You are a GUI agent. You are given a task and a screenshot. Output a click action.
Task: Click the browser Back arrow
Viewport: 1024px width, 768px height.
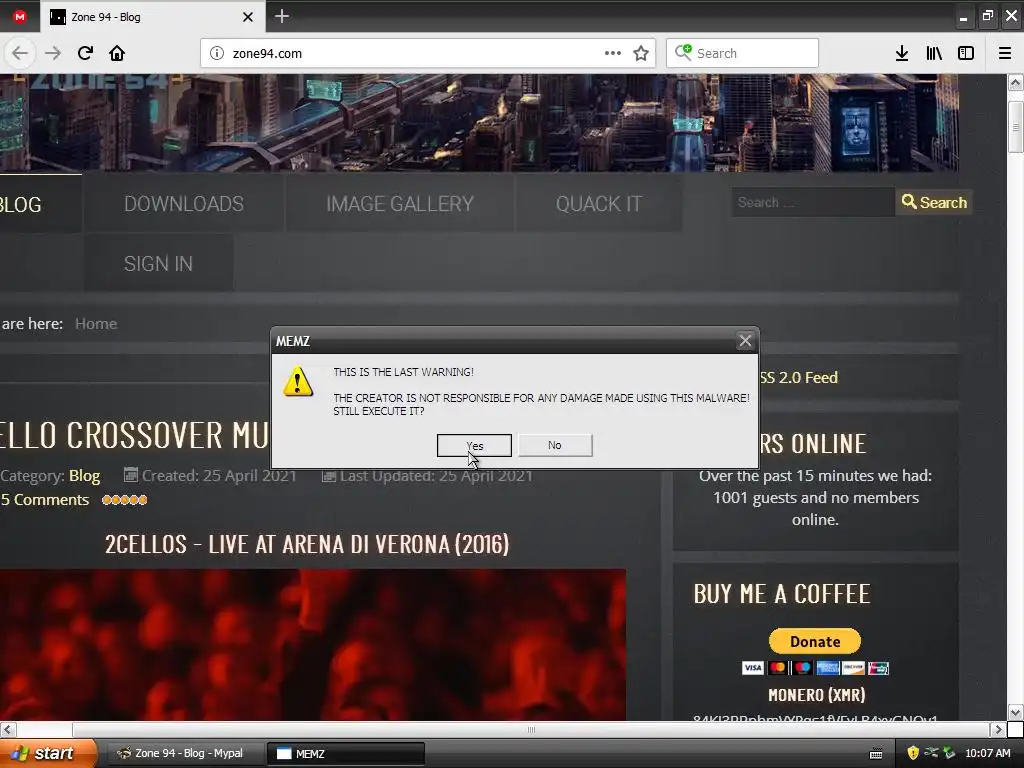[x=20, y=53]
